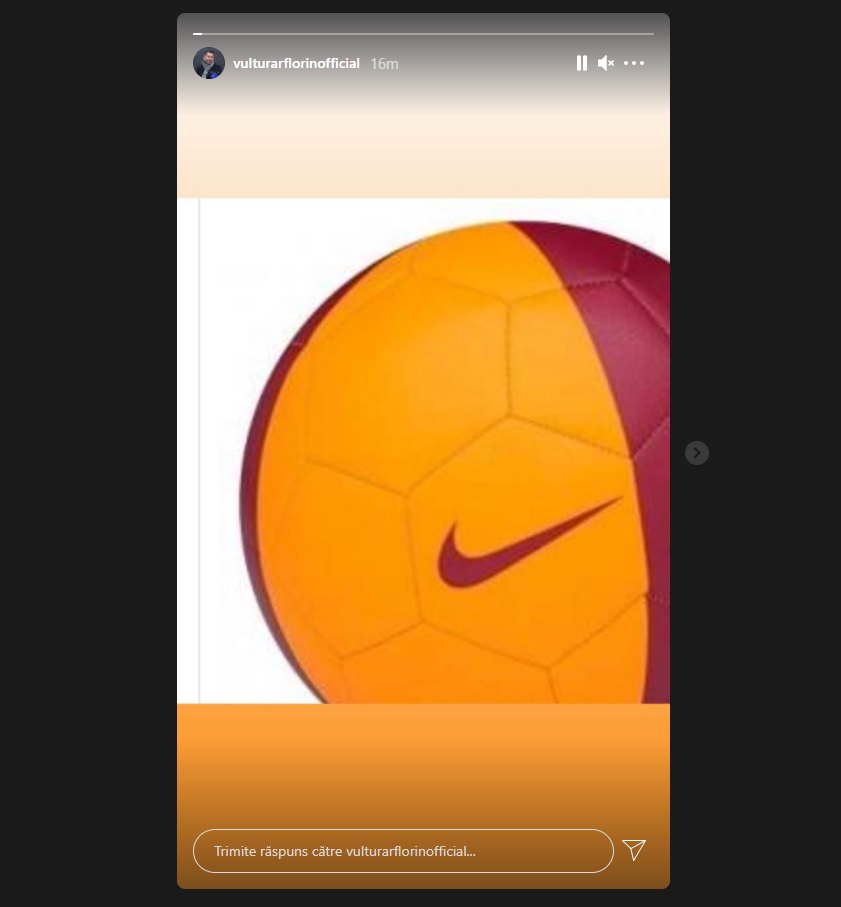Click the cream banner above the ball
841x907 pixels.
(423, 154)
